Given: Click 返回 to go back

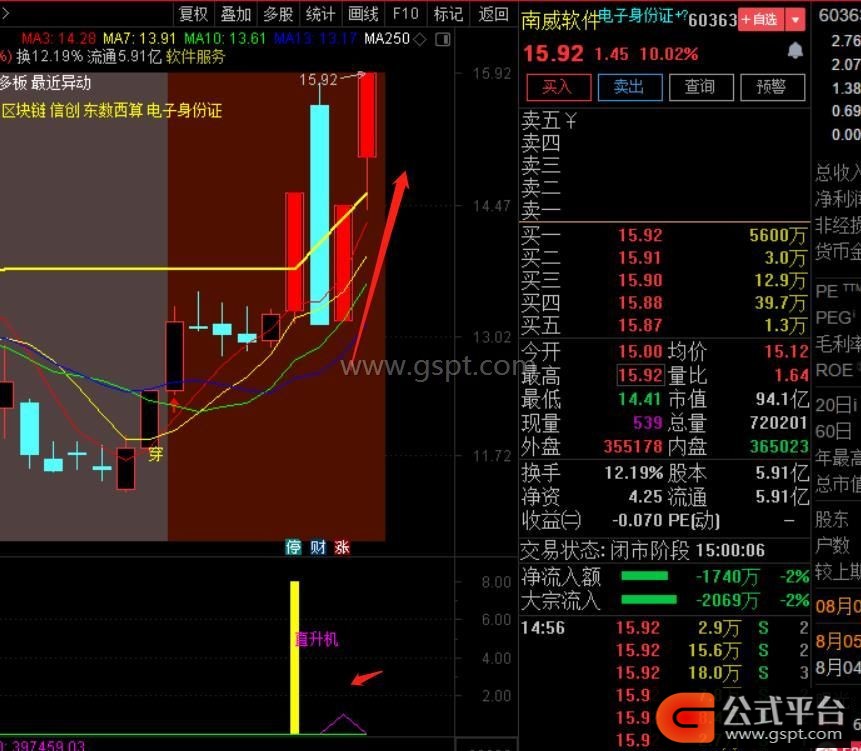Looking at the screenshot, I should coord(493,14).
